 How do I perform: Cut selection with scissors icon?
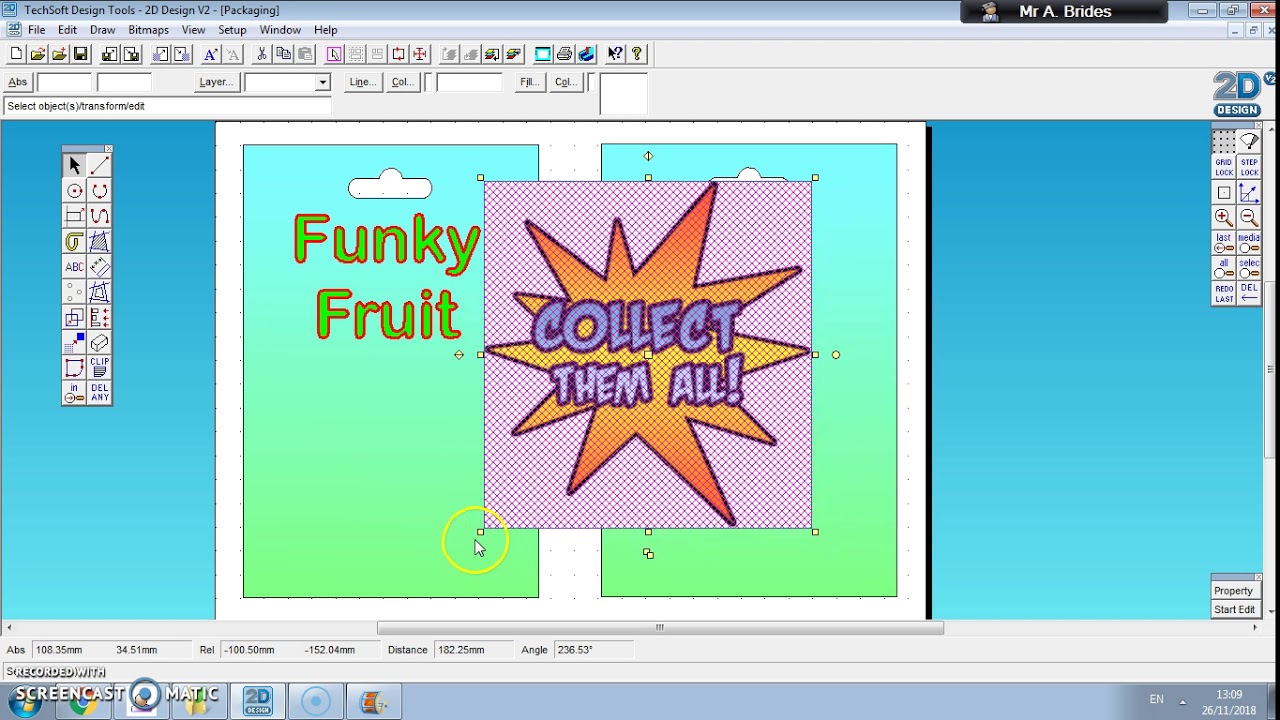[x=262, y=54]
